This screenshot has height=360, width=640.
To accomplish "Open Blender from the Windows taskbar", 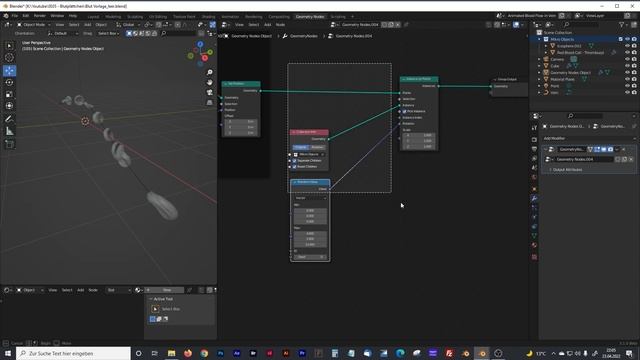I will click(482, 353).
